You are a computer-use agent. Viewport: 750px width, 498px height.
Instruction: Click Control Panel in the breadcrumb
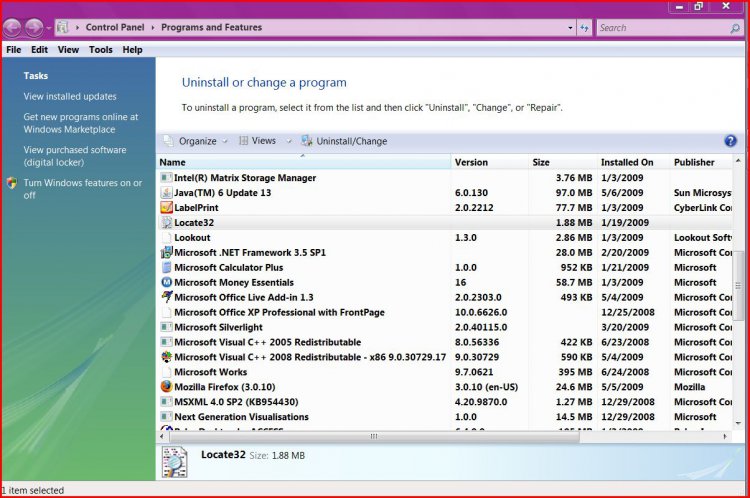pos(115,27)
